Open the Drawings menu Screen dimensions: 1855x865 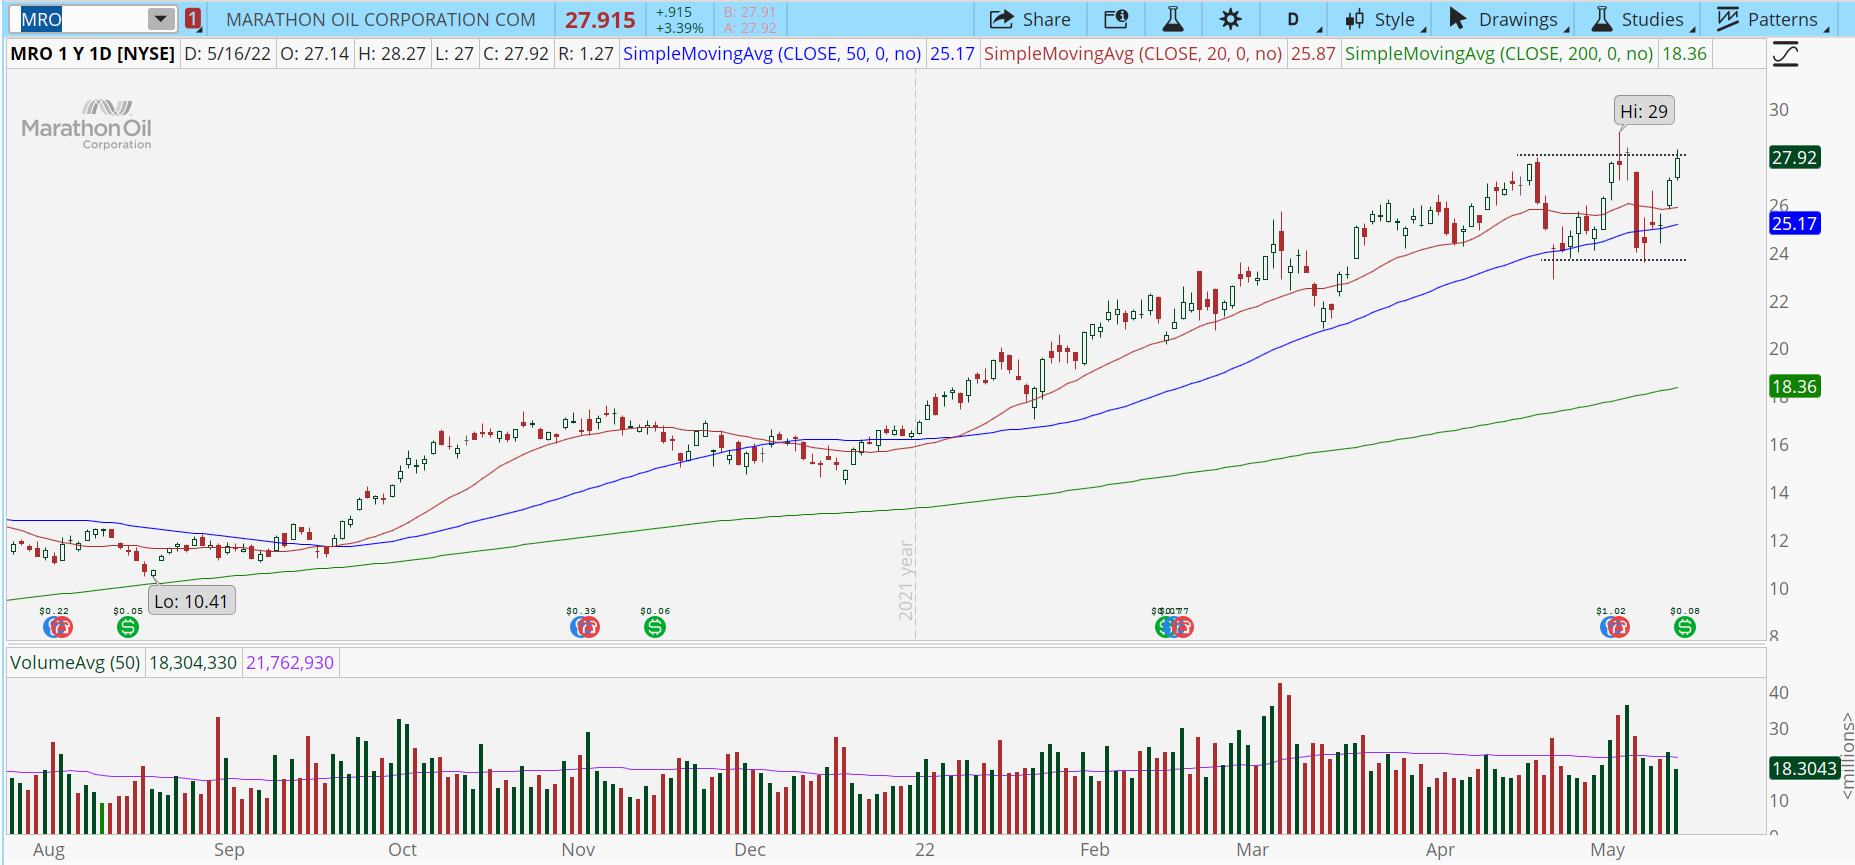pyautogui.click(x=1508, y=19)
